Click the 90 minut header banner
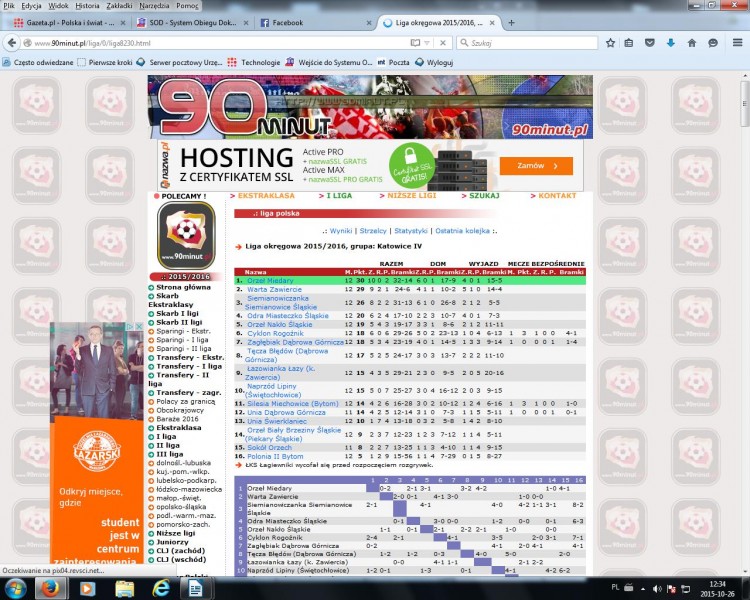Viewport: 750px width, 600px height. click(370, 107)
